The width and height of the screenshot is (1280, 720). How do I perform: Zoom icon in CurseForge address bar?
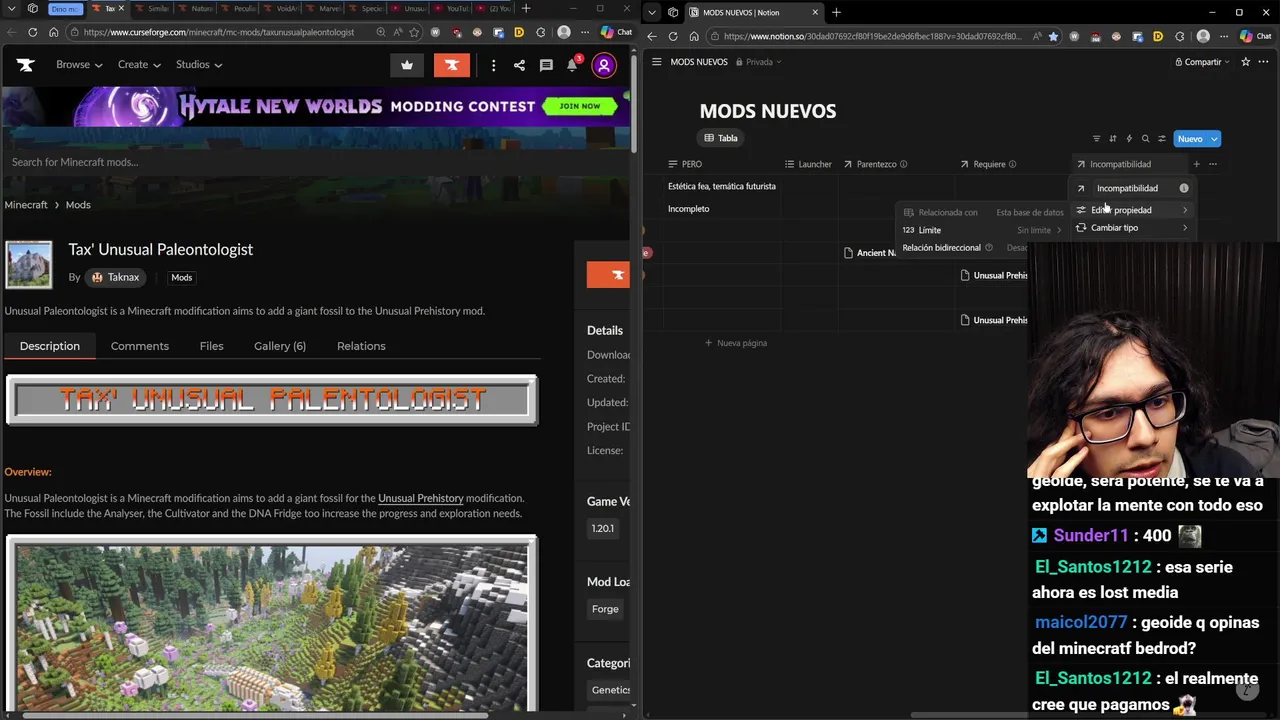[x=380, y=32]
